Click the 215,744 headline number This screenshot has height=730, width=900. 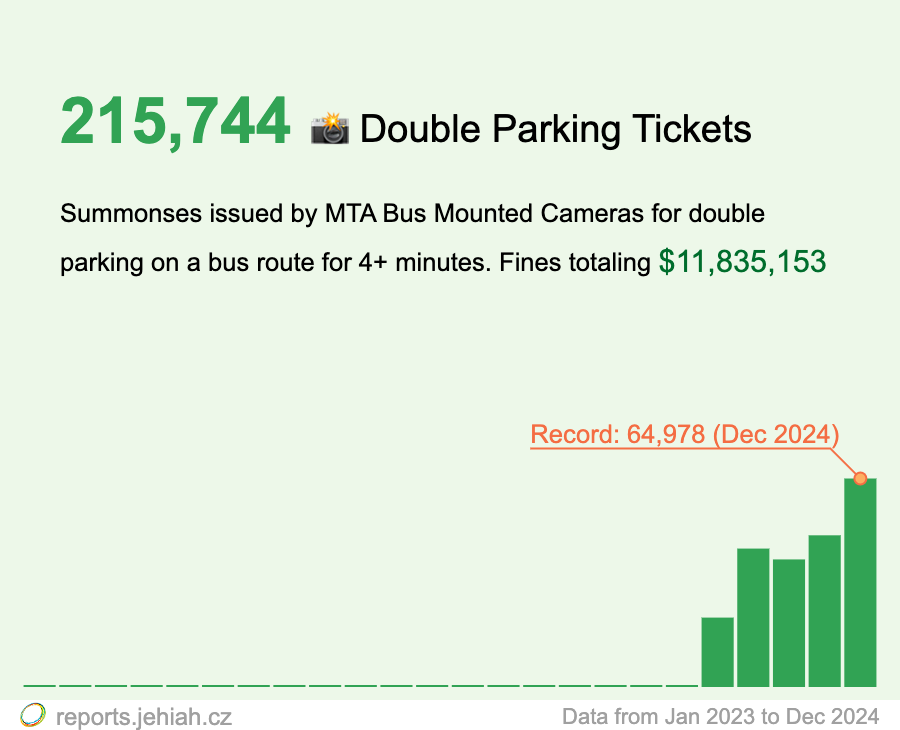pyautogui.click(x=175, y=124)
